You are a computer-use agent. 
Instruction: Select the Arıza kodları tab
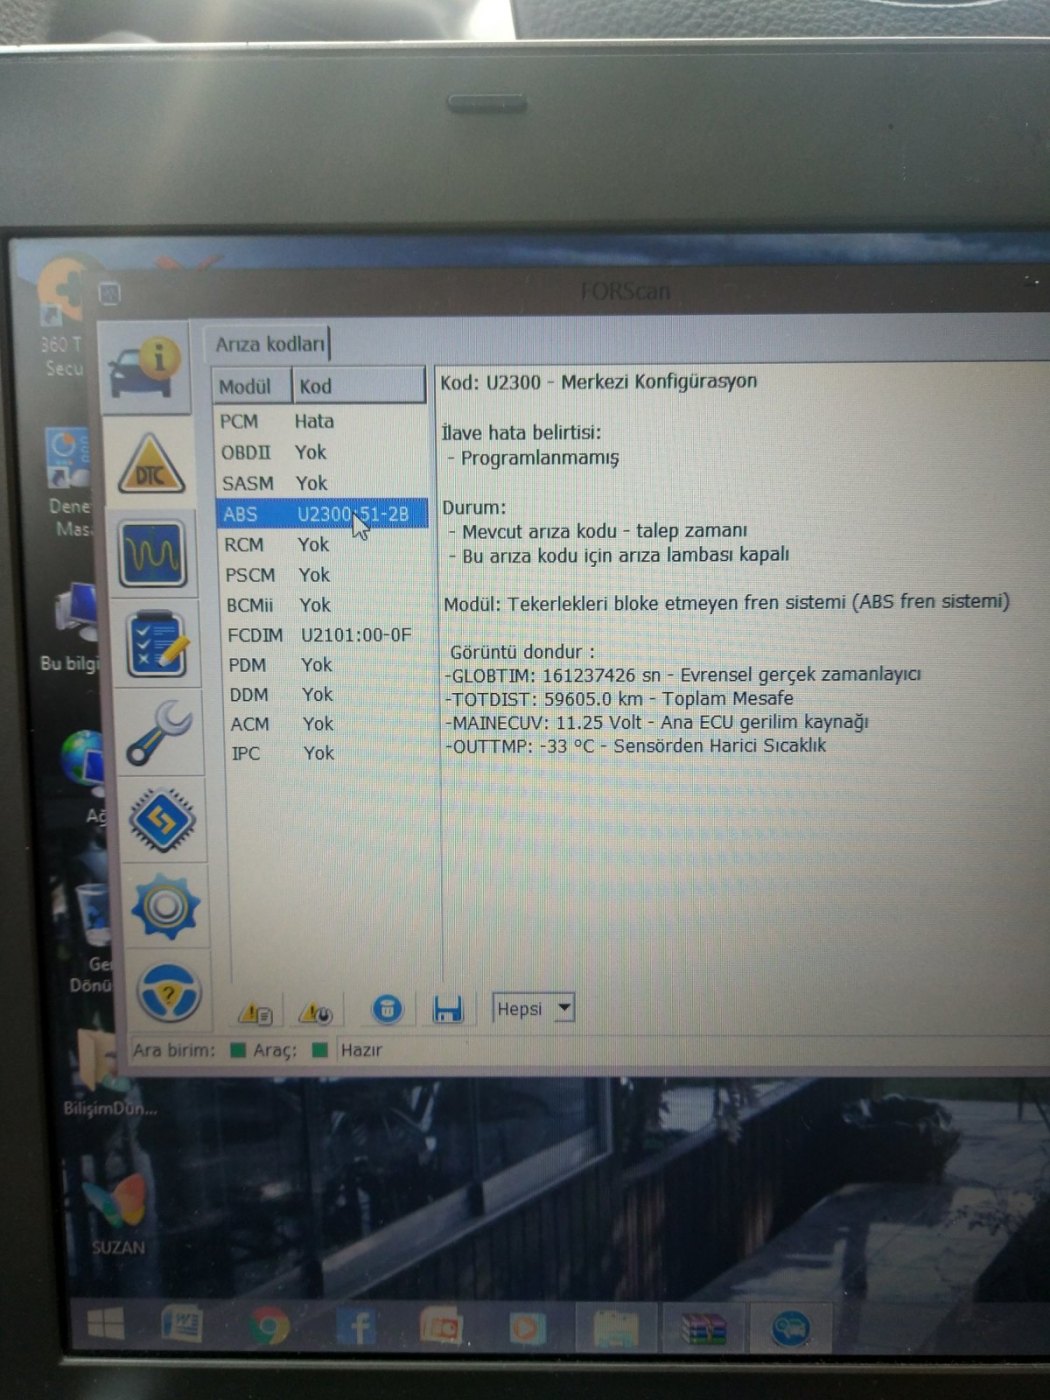pyautogui.click(x=269, y=344)
